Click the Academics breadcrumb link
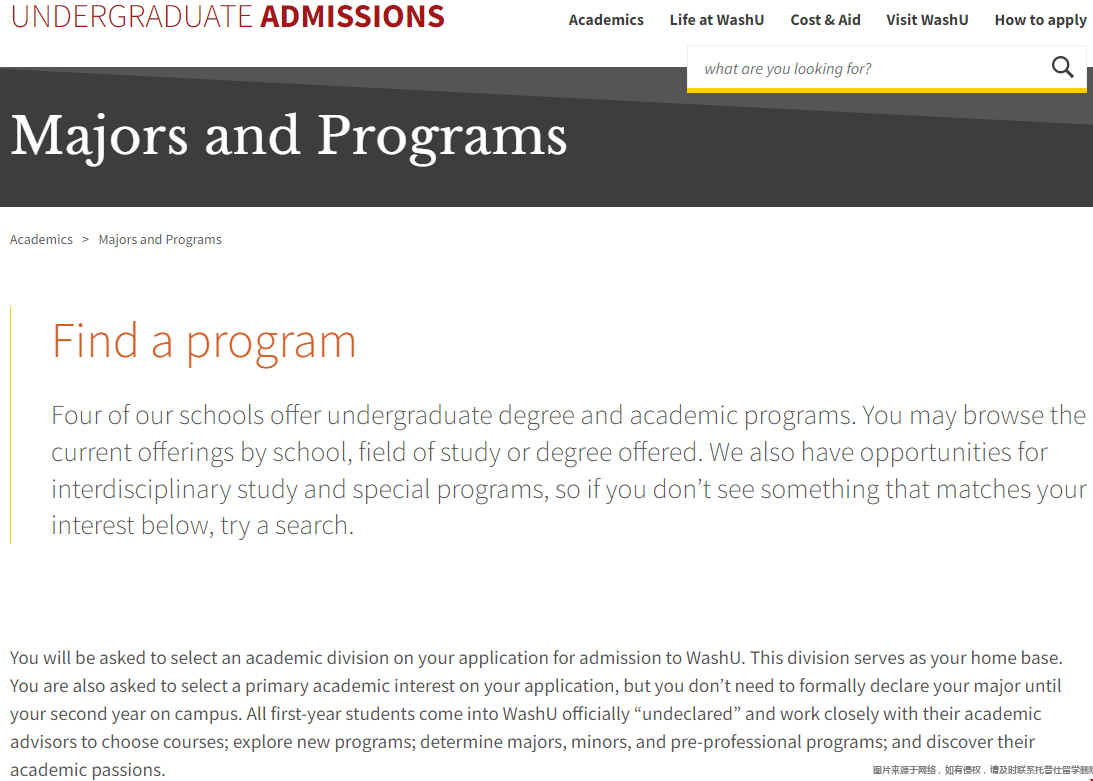This screenshot has height=781, width=1093. click(41, 240)
